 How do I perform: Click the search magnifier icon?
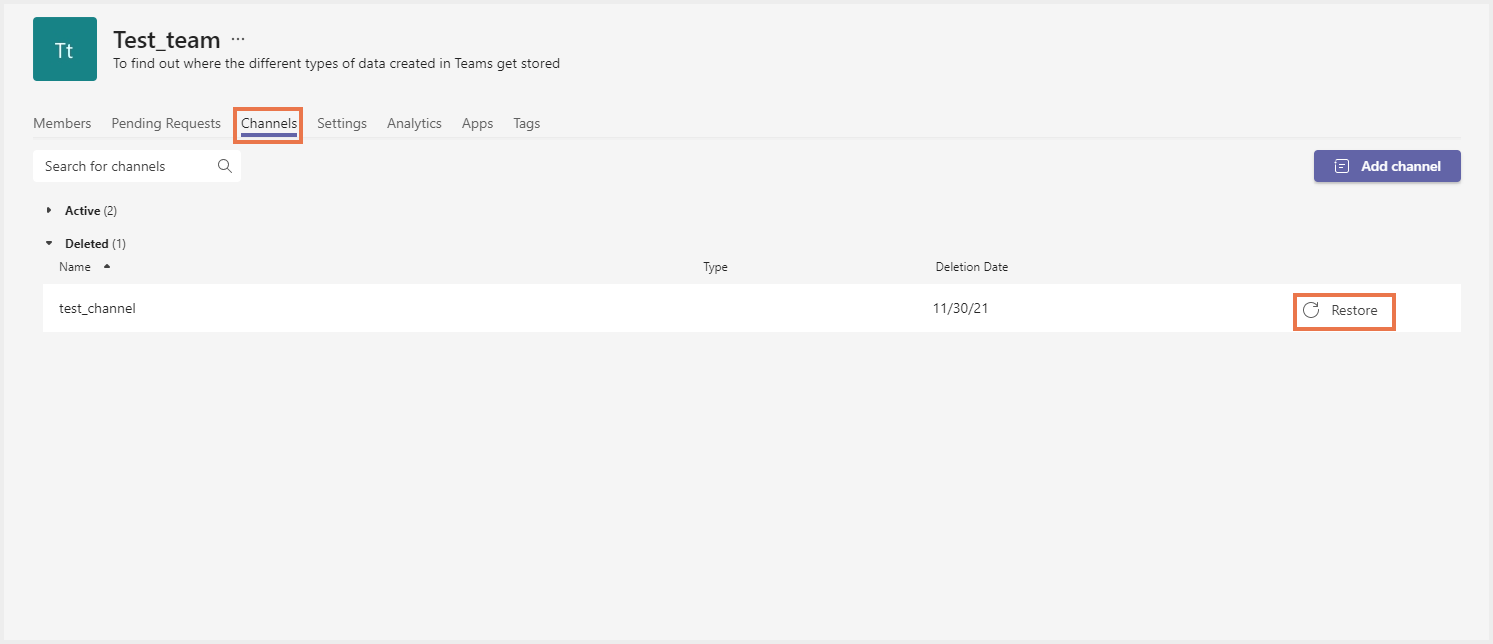pyautogui.click(x=225, y=166)
